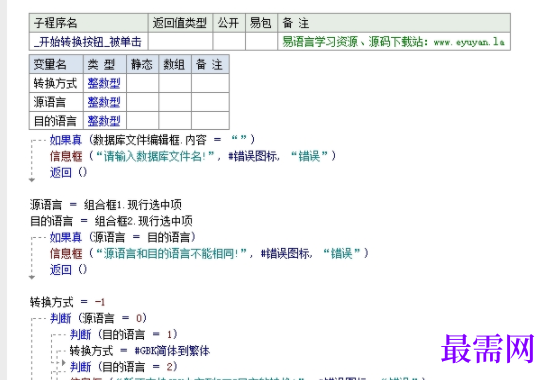Click the second 返回 () statement
Image resolution: width=553 pixels, height=380 pixels.
click(x=68, y=270)
